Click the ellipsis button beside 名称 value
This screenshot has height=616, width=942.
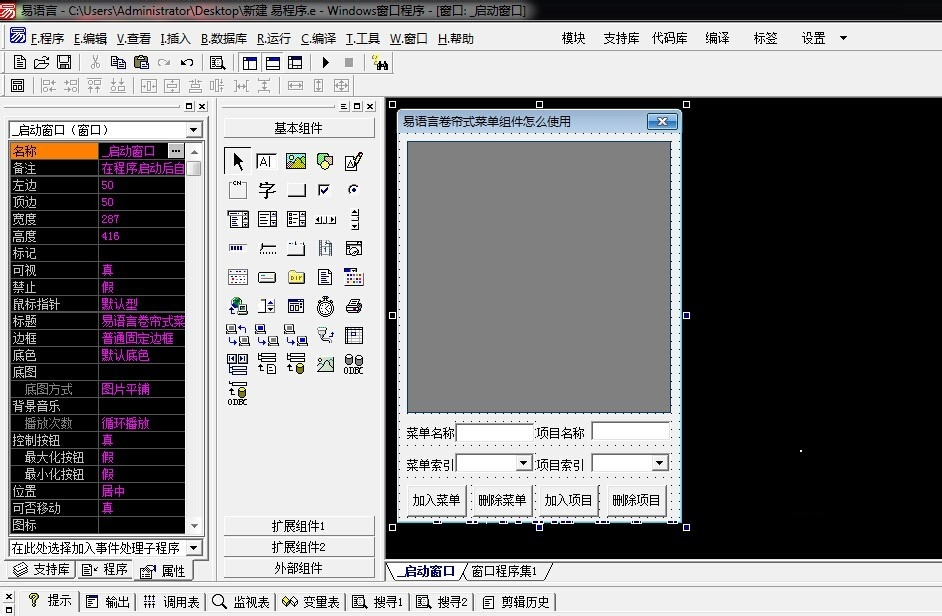175,150
